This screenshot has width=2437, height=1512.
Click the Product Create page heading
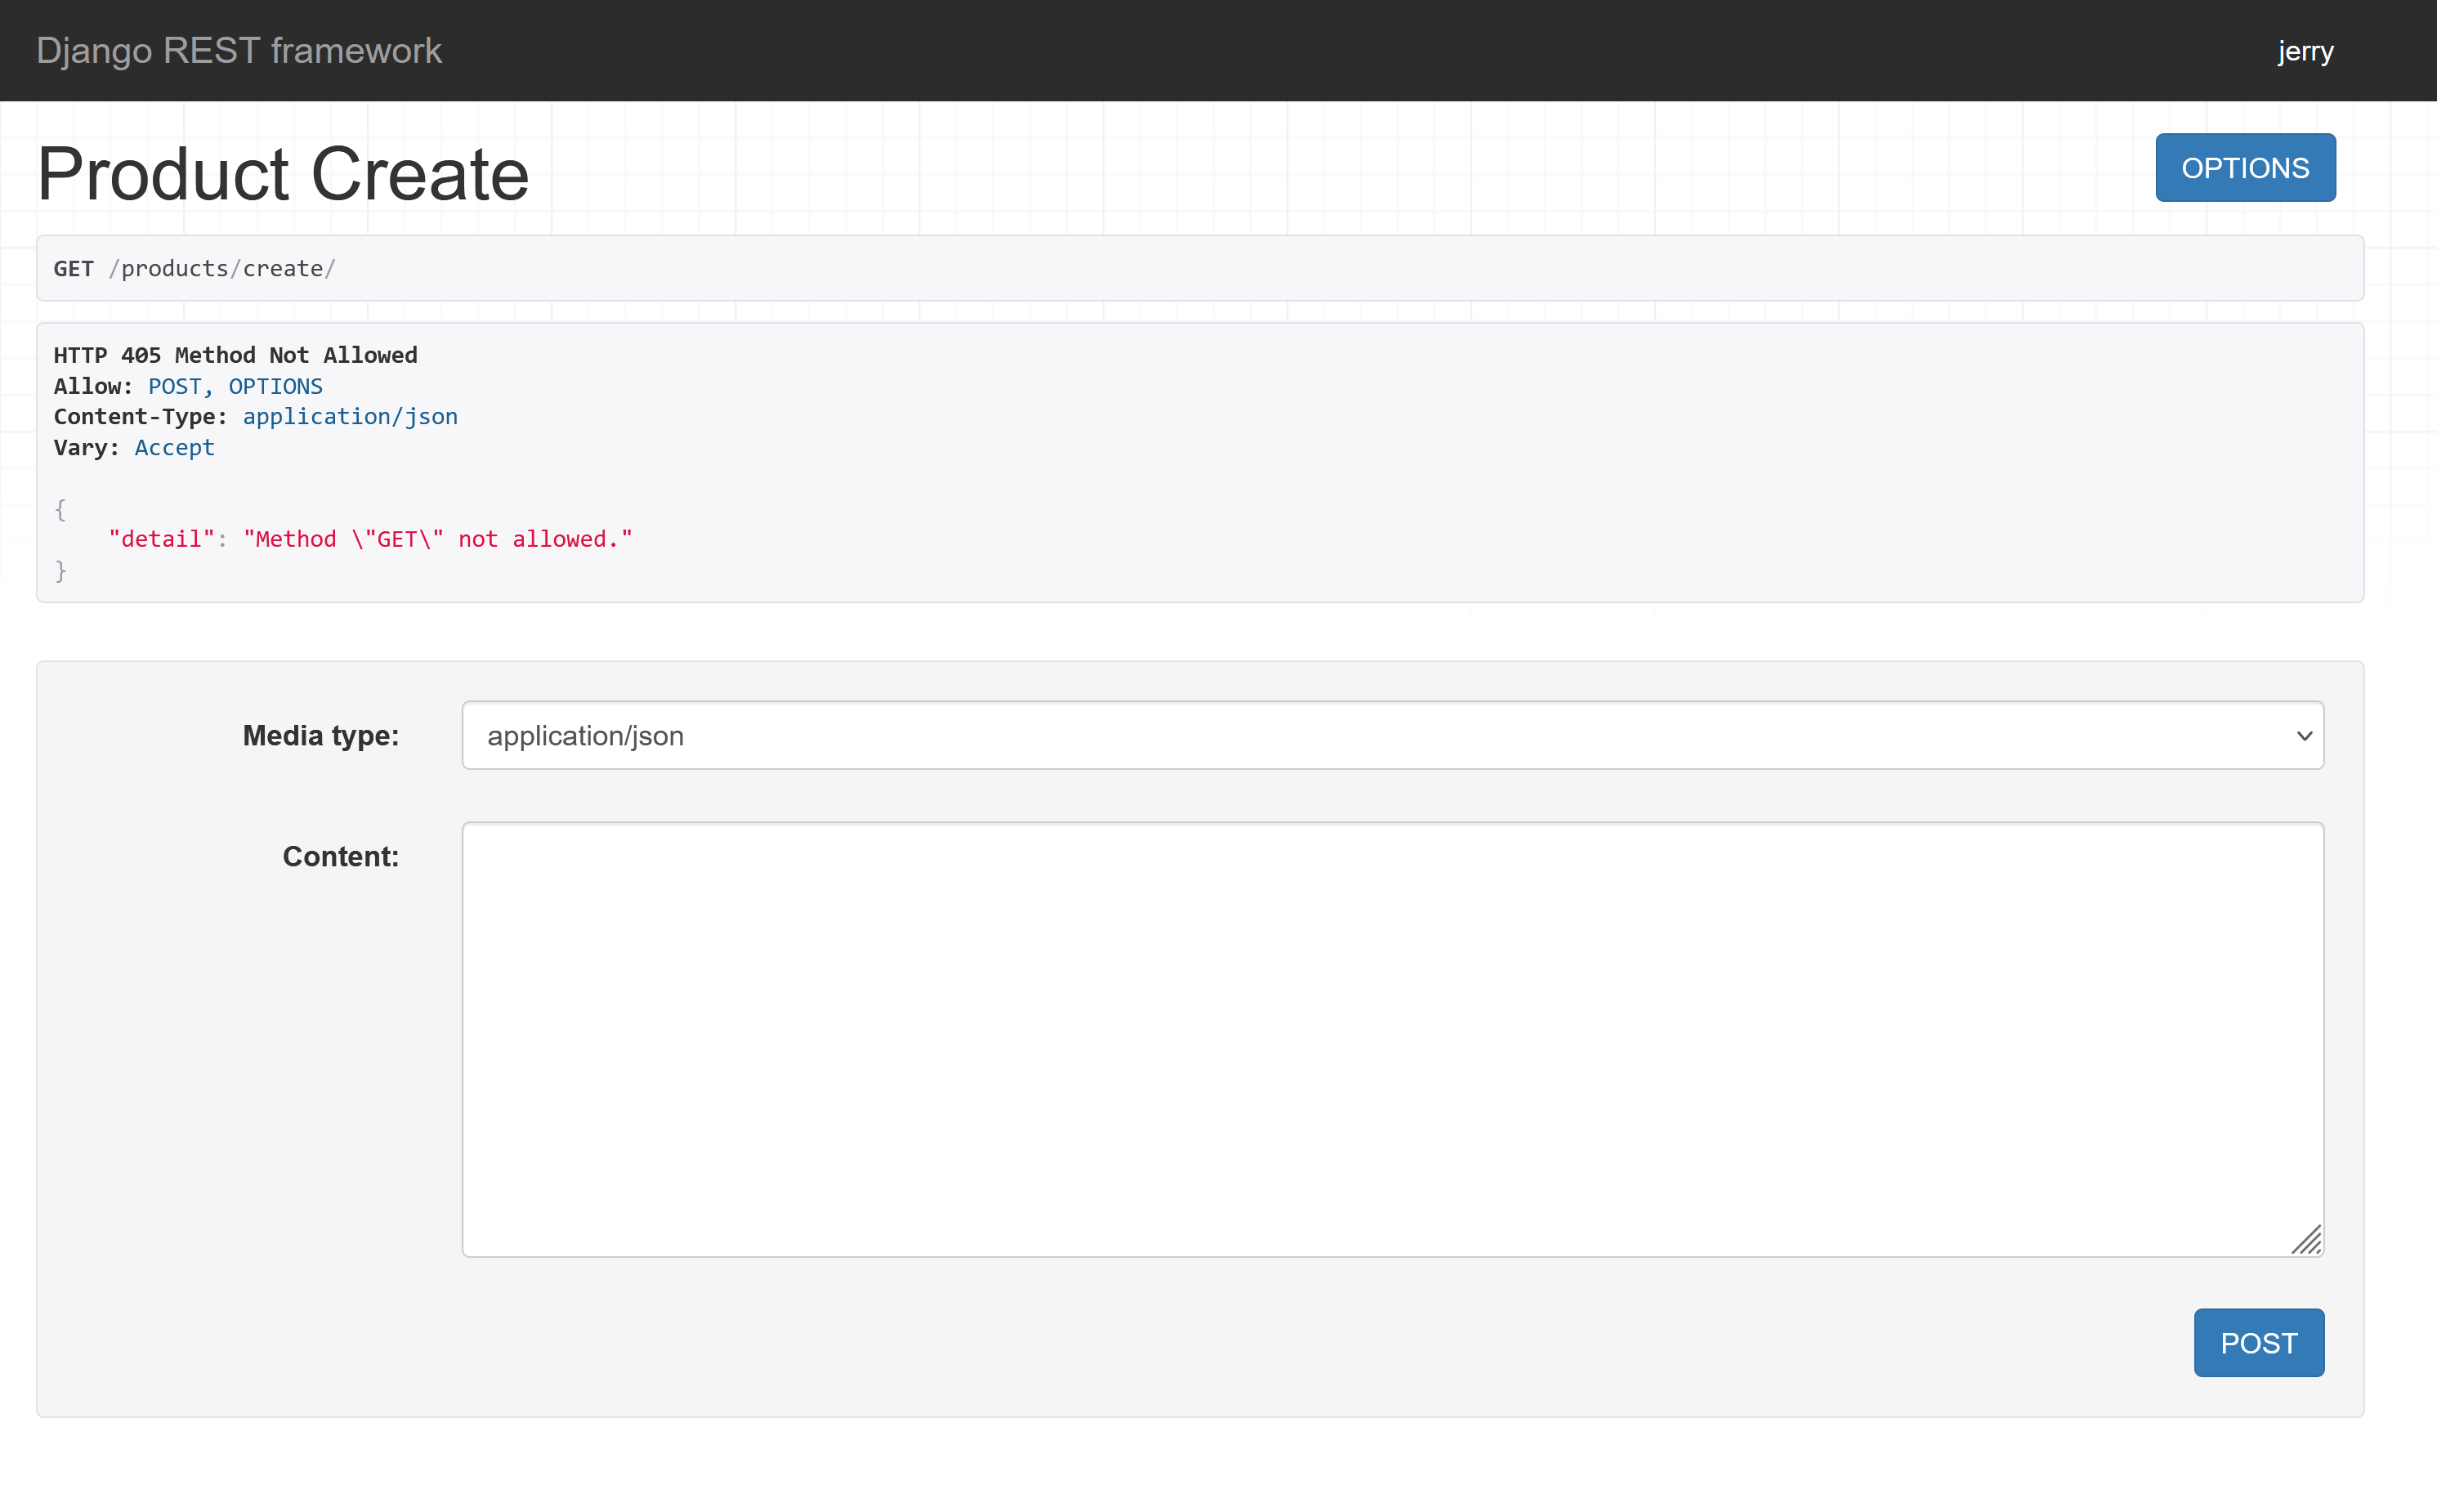pyautogui.click(x=283, y=174)
